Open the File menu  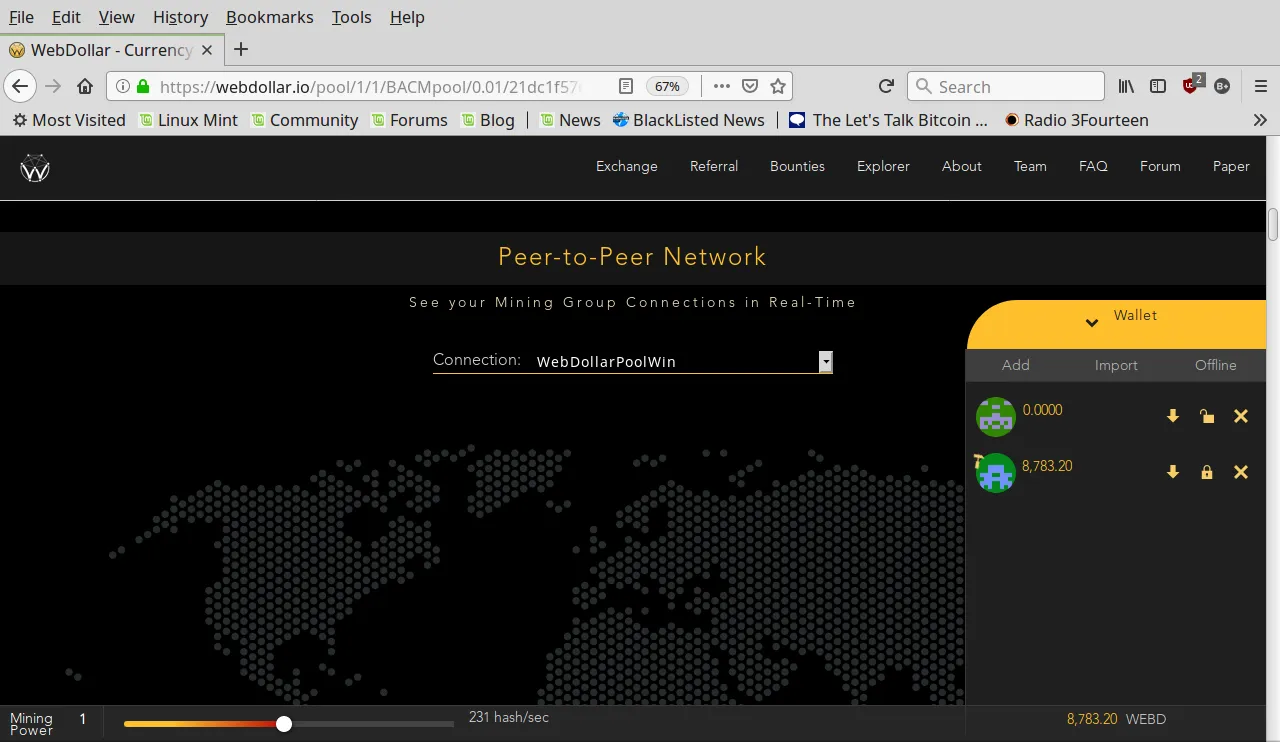[21, 17]
